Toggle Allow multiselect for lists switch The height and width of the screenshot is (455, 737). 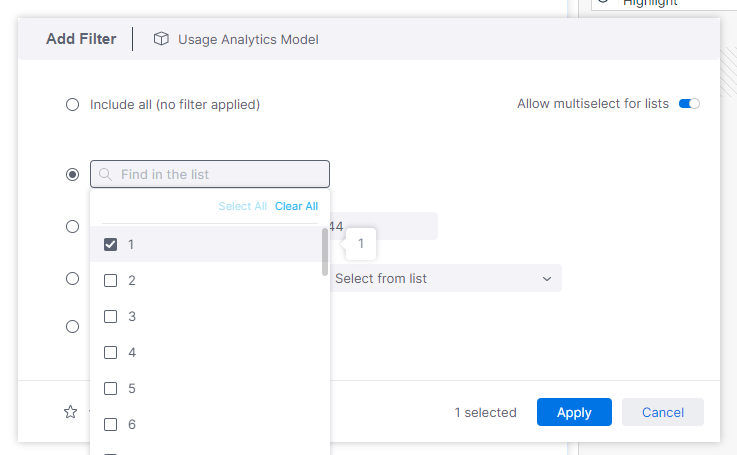689,104
